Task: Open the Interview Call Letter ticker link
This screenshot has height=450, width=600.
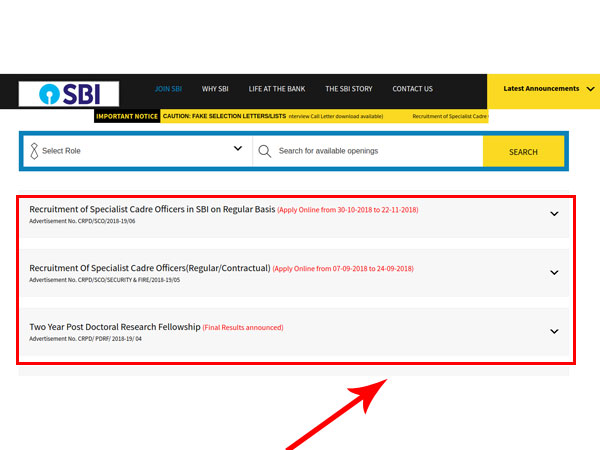Action: coord(336,116)
